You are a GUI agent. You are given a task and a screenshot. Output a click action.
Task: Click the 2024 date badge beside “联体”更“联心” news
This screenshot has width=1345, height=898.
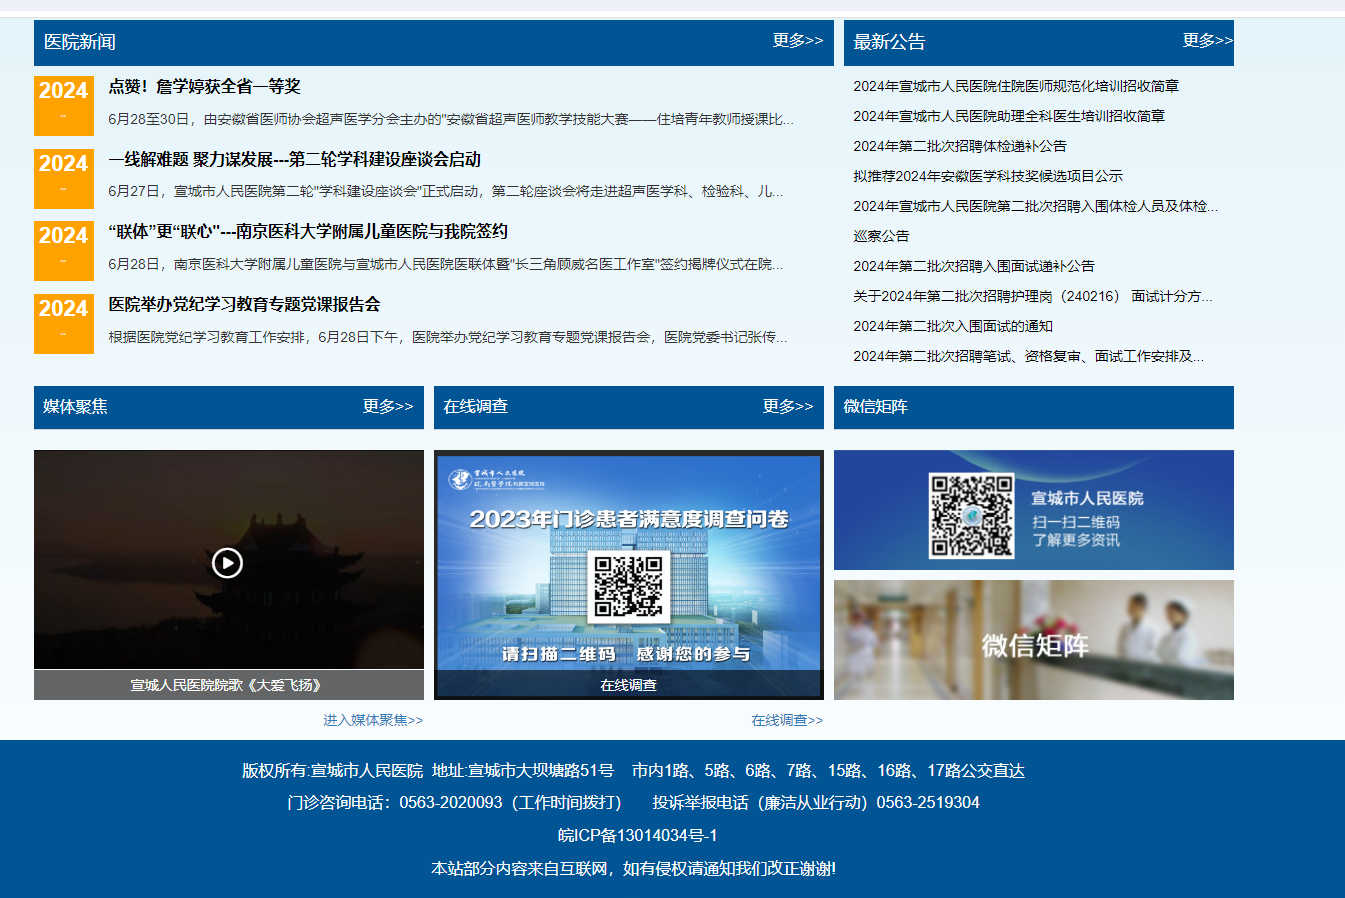[x=63, y=250]
